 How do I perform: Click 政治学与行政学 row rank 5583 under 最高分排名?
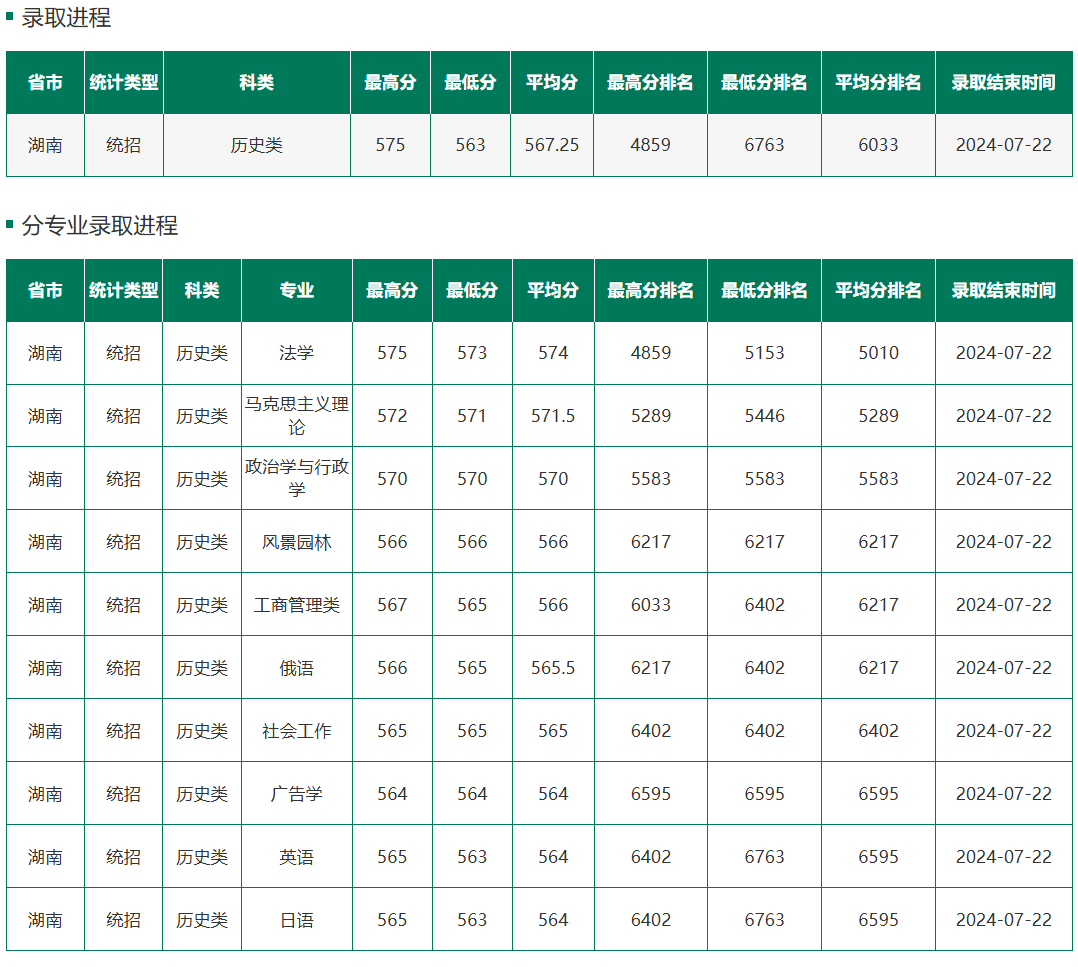tap(650, 478)
